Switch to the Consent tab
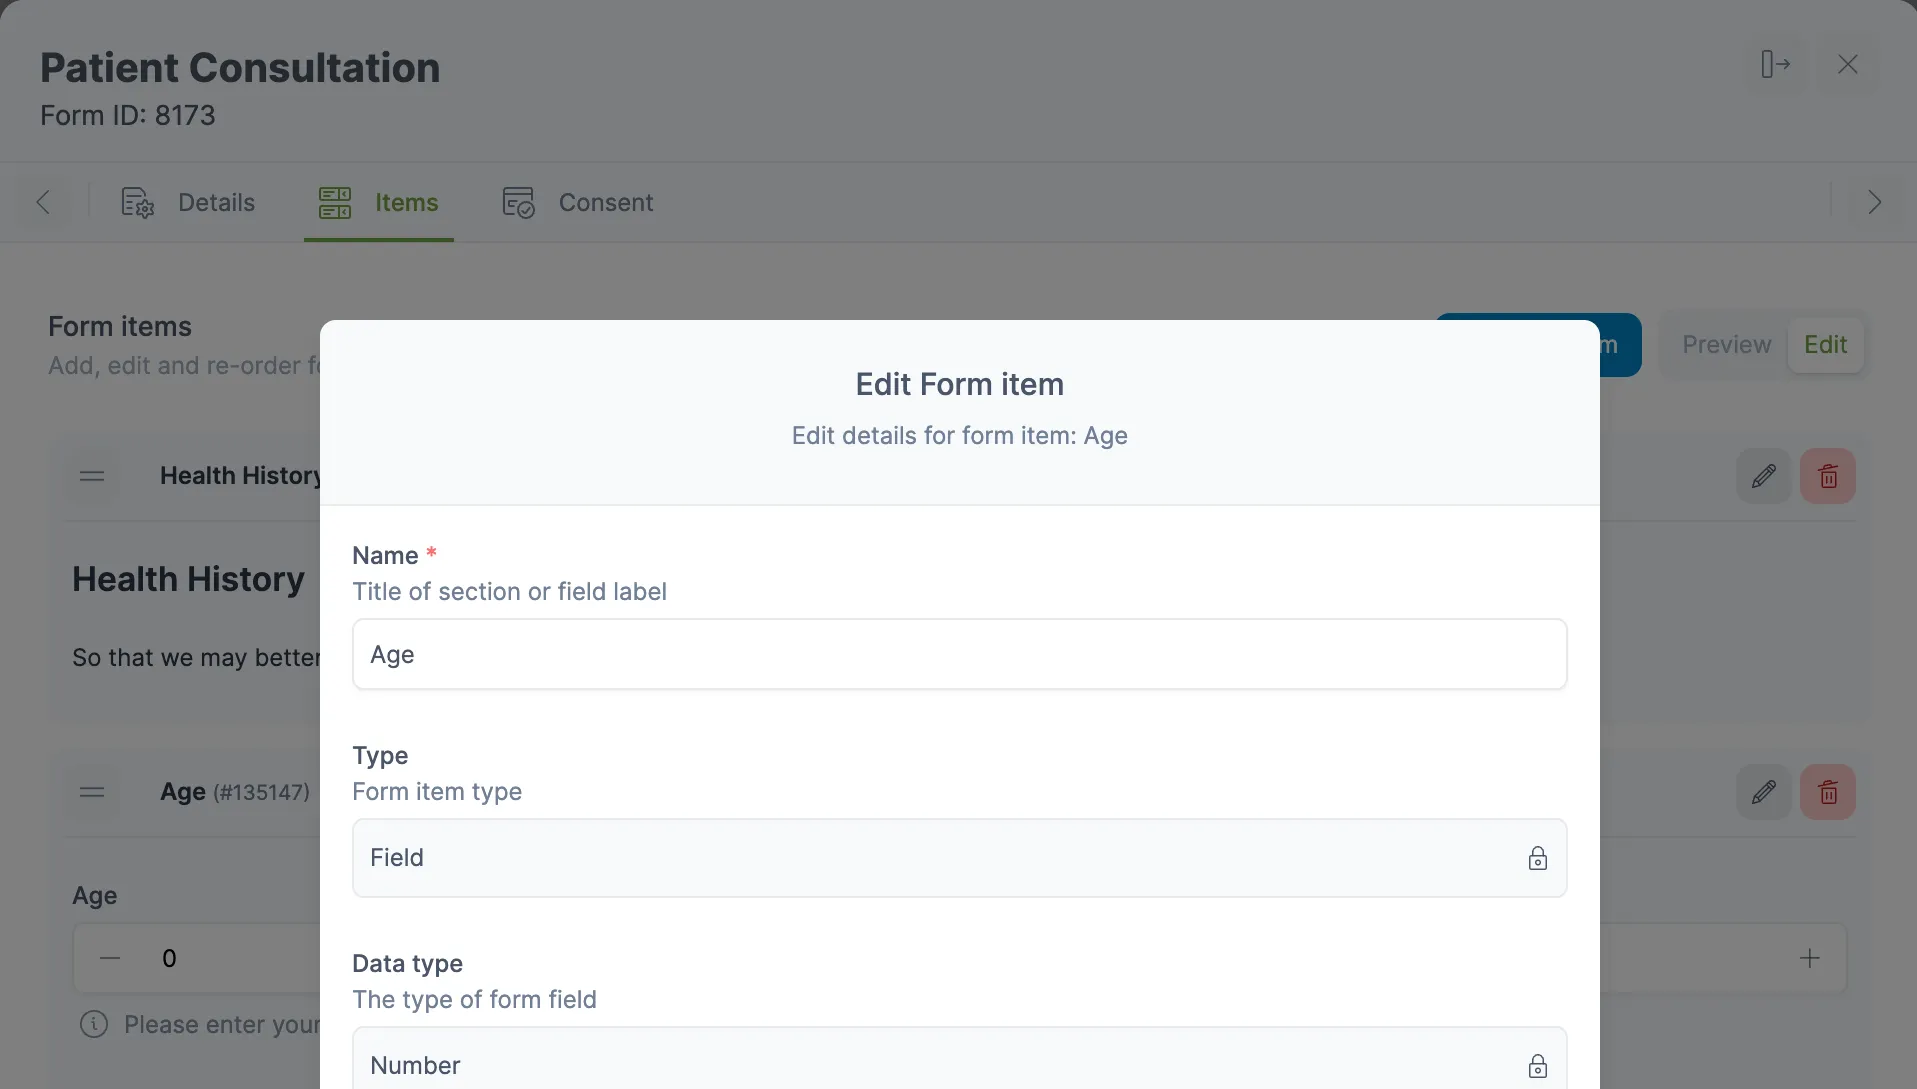Viewport: 1917px width, 1089px height. [x=577, y=203]
